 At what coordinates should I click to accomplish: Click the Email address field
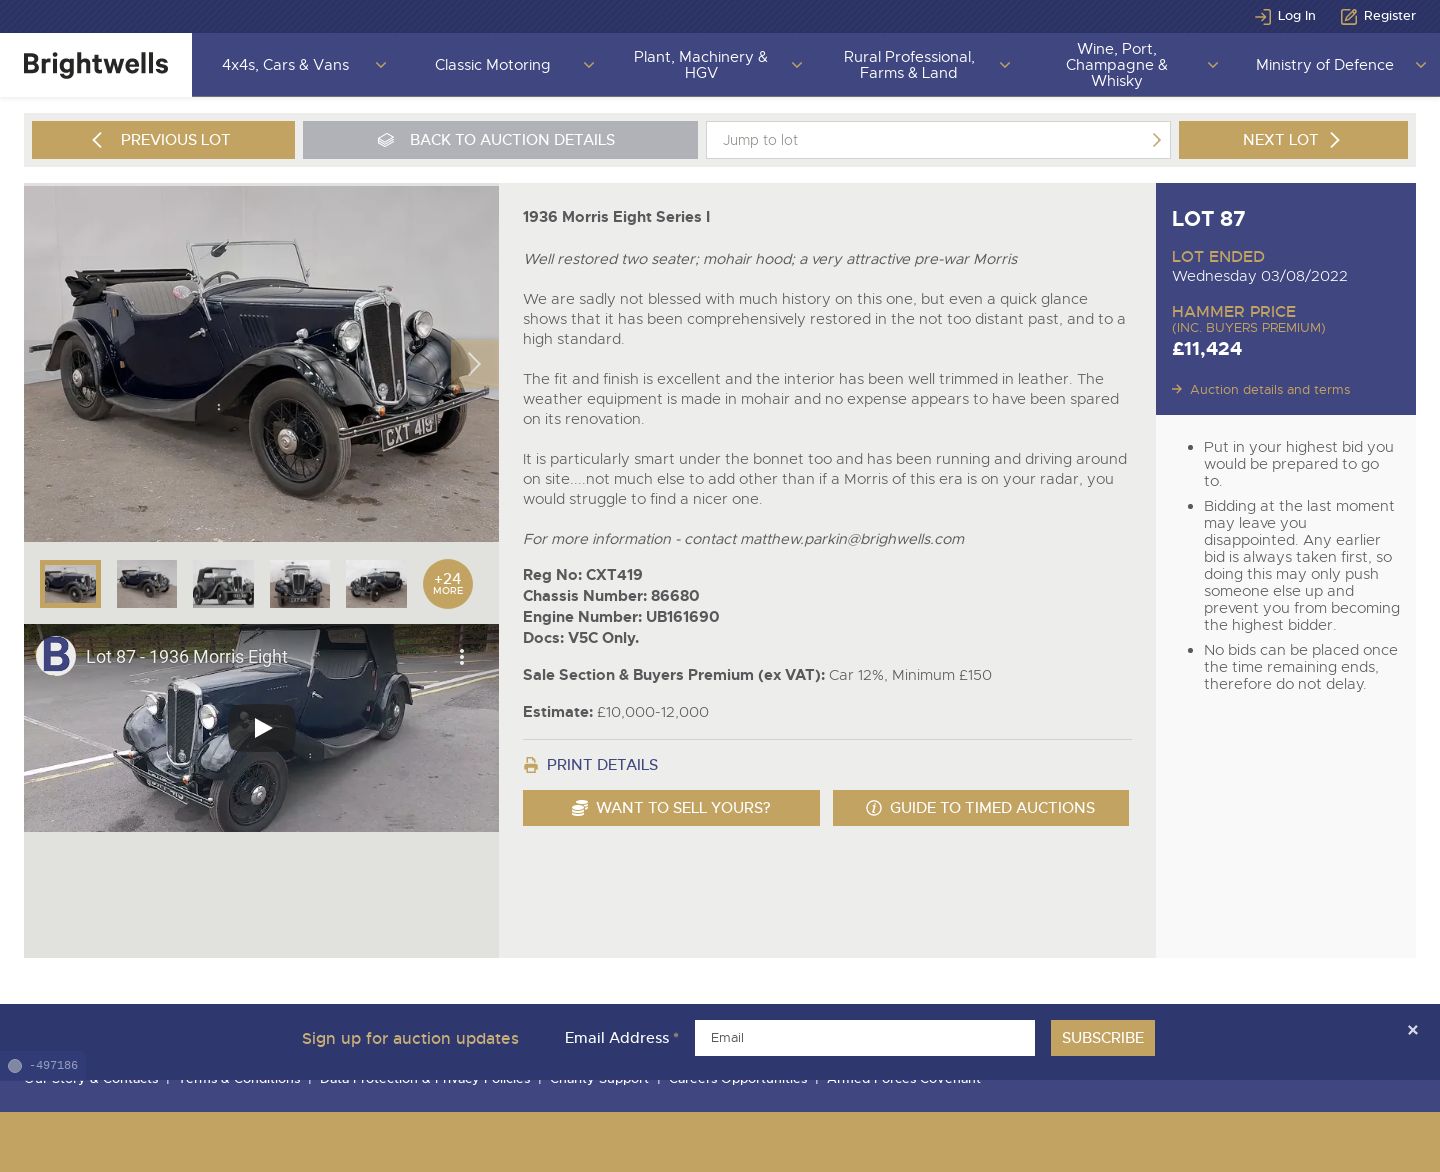865,1038
